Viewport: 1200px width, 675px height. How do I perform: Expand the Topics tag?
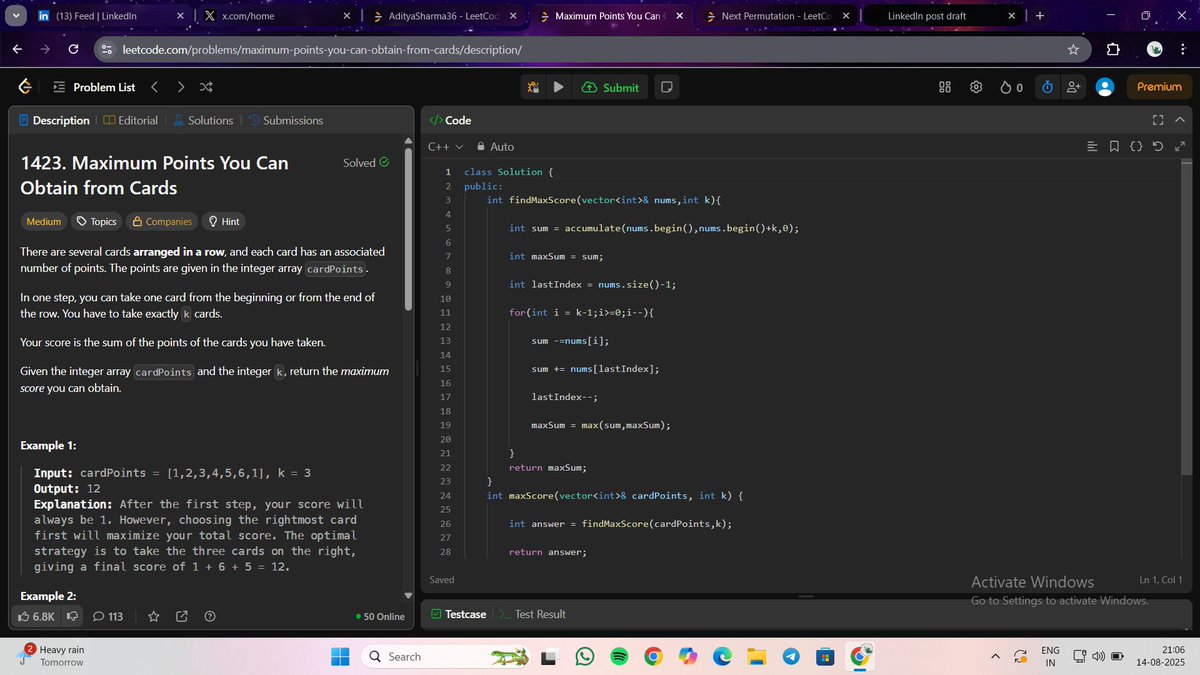[97, 222]
